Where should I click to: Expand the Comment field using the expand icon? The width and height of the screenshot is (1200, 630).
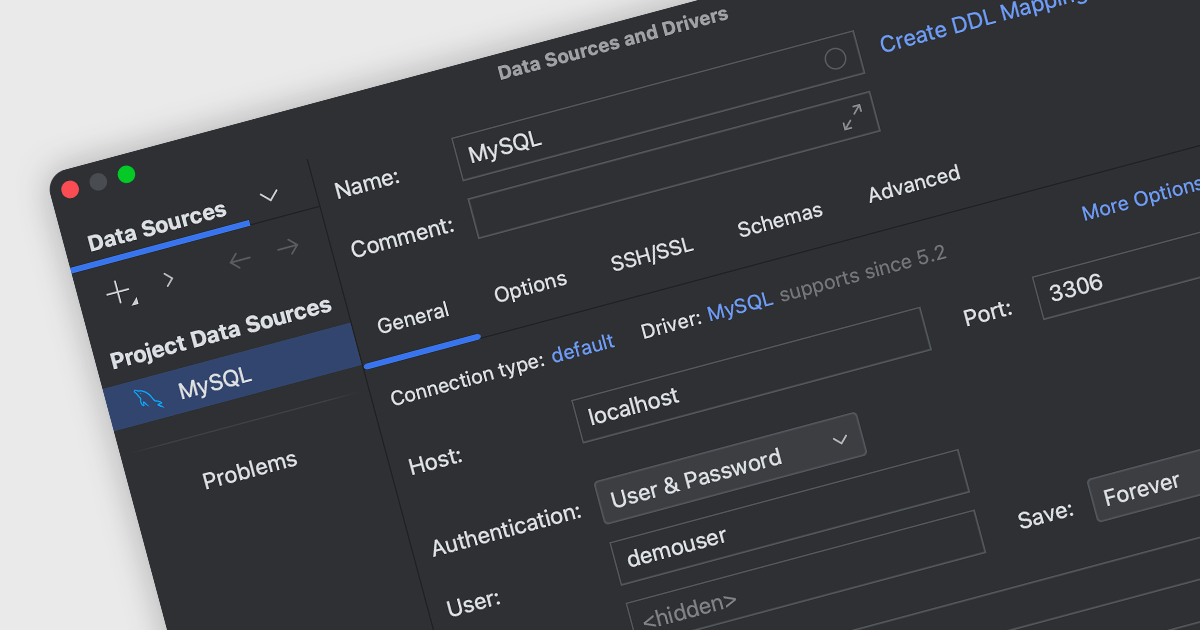pos(852,118)
